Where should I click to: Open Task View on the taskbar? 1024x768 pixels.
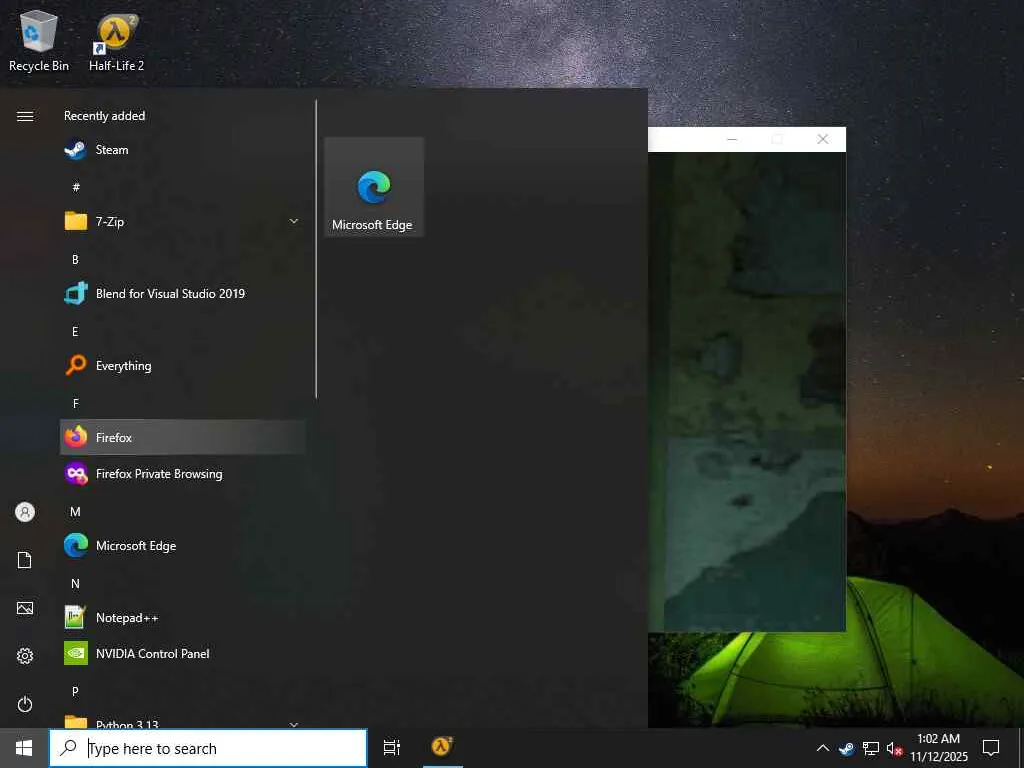pyautogui.click(x=392, y=748)
